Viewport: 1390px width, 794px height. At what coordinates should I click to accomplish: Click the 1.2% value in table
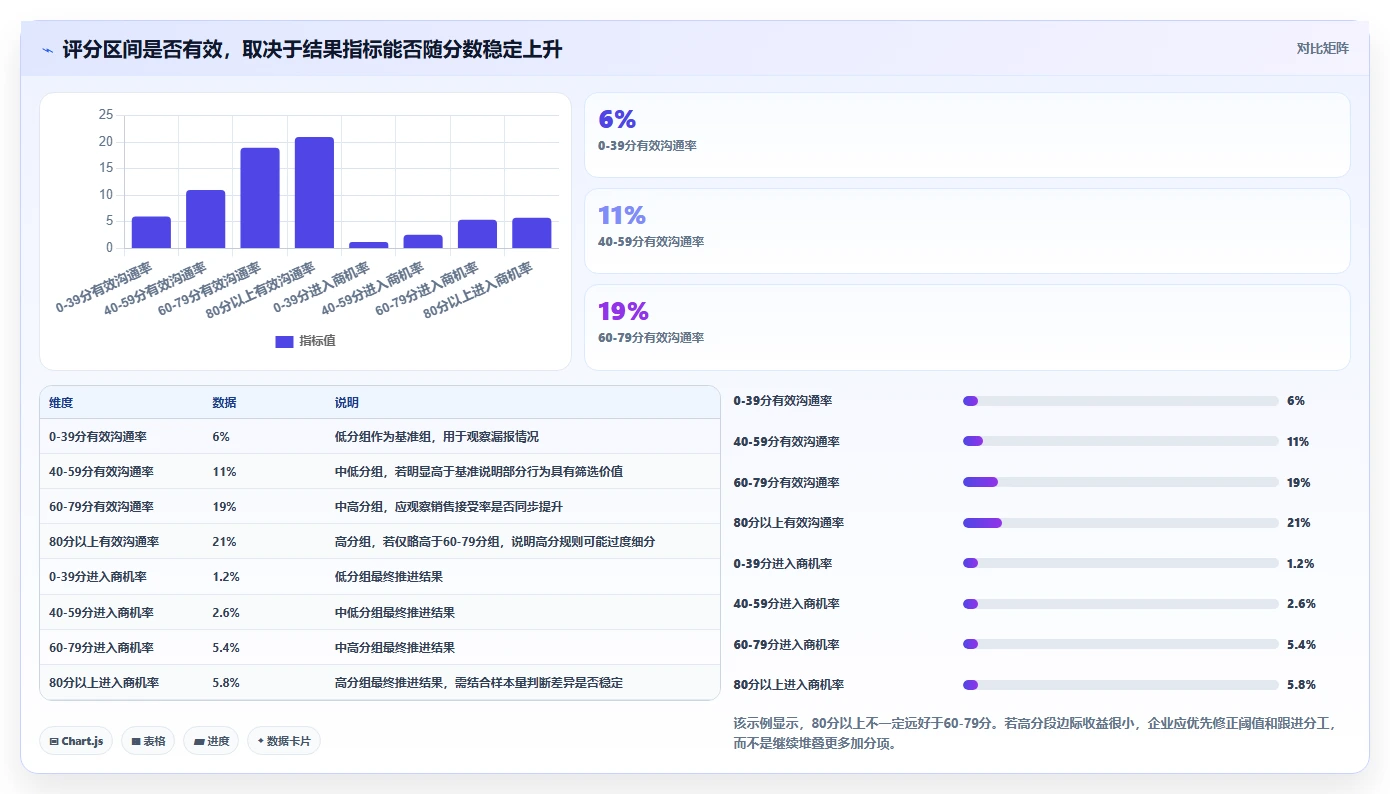click(226, 577)
